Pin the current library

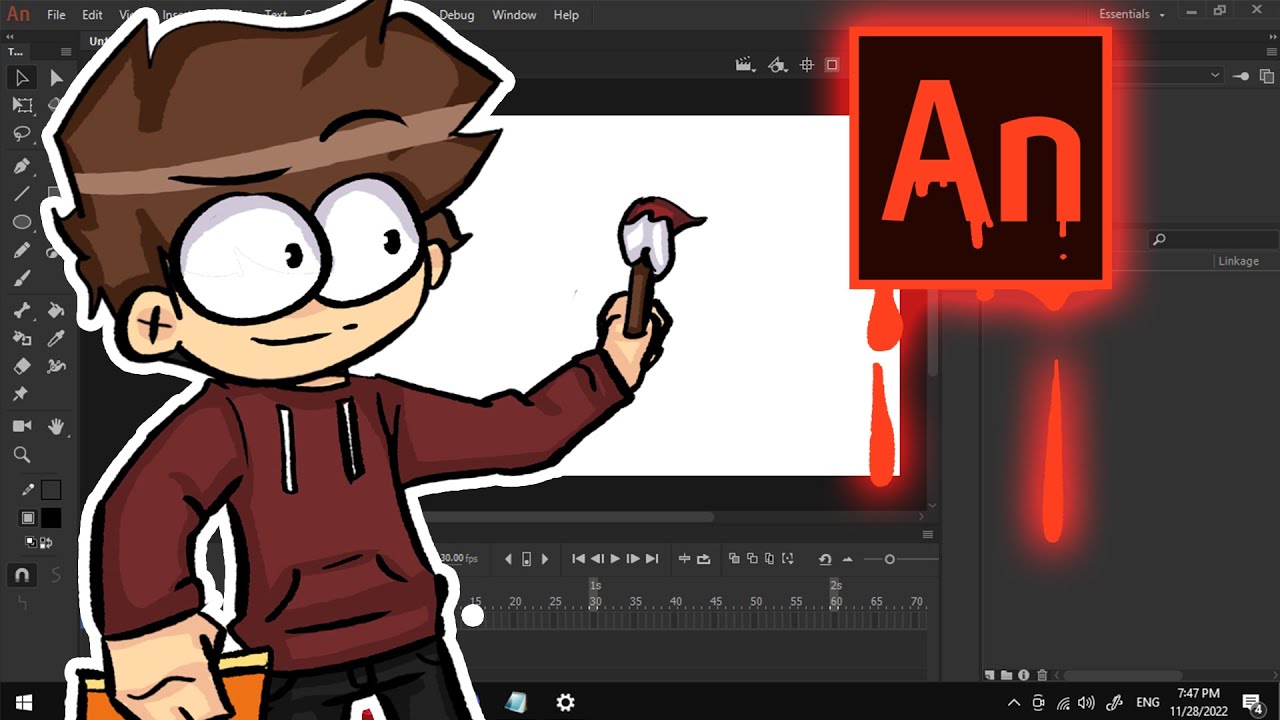1241,76
